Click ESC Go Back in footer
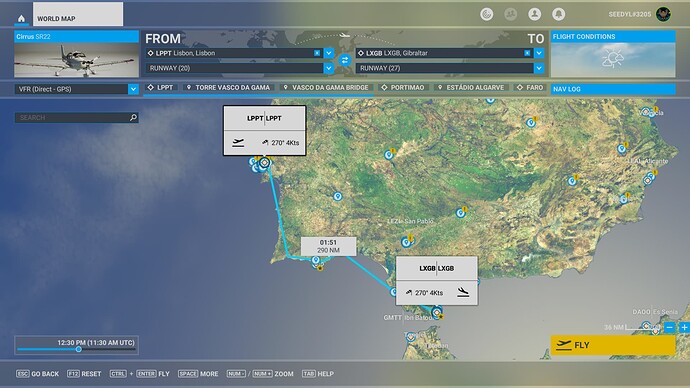 37,374
